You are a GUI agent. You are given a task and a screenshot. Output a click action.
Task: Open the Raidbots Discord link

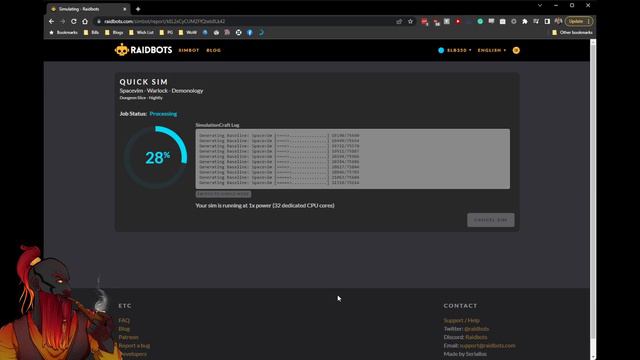pos(476,337)
